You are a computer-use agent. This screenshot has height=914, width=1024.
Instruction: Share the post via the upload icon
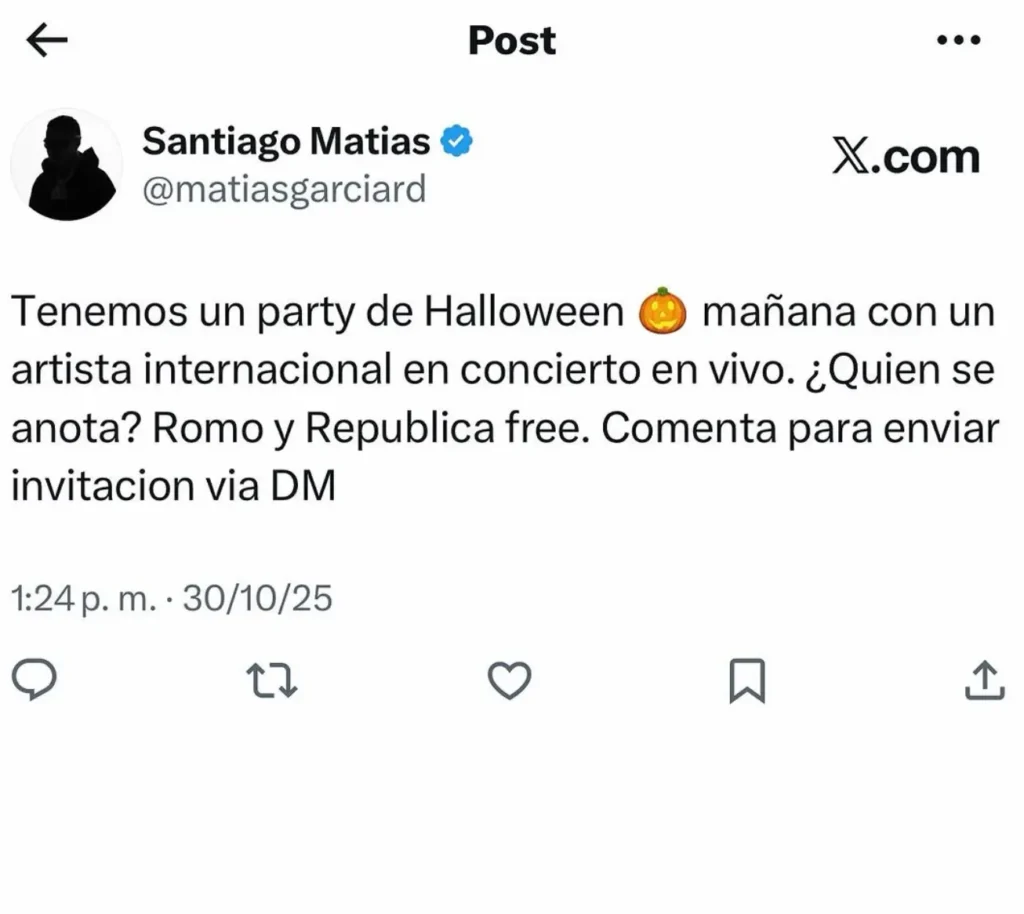click(x=983, y=681)
